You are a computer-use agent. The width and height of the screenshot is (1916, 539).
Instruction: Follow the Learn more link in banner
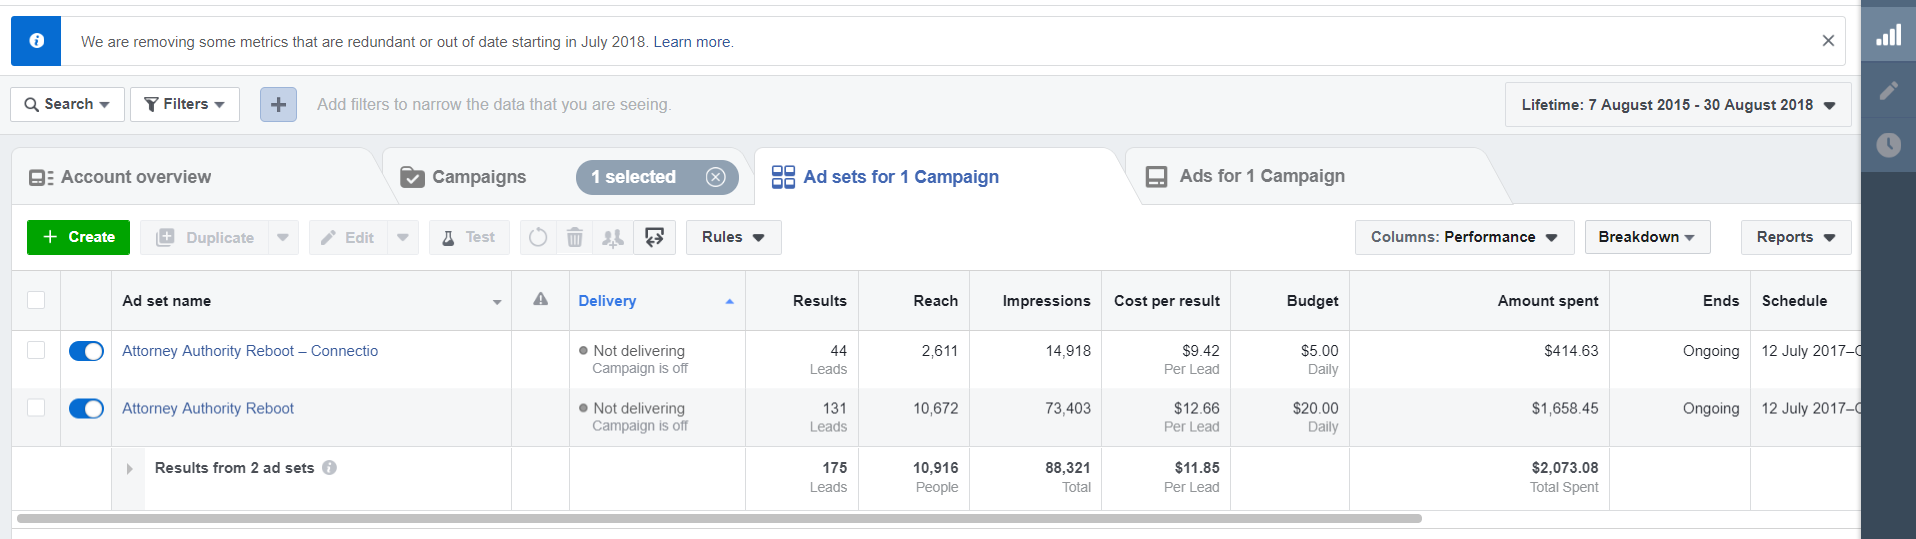point(692,42)
